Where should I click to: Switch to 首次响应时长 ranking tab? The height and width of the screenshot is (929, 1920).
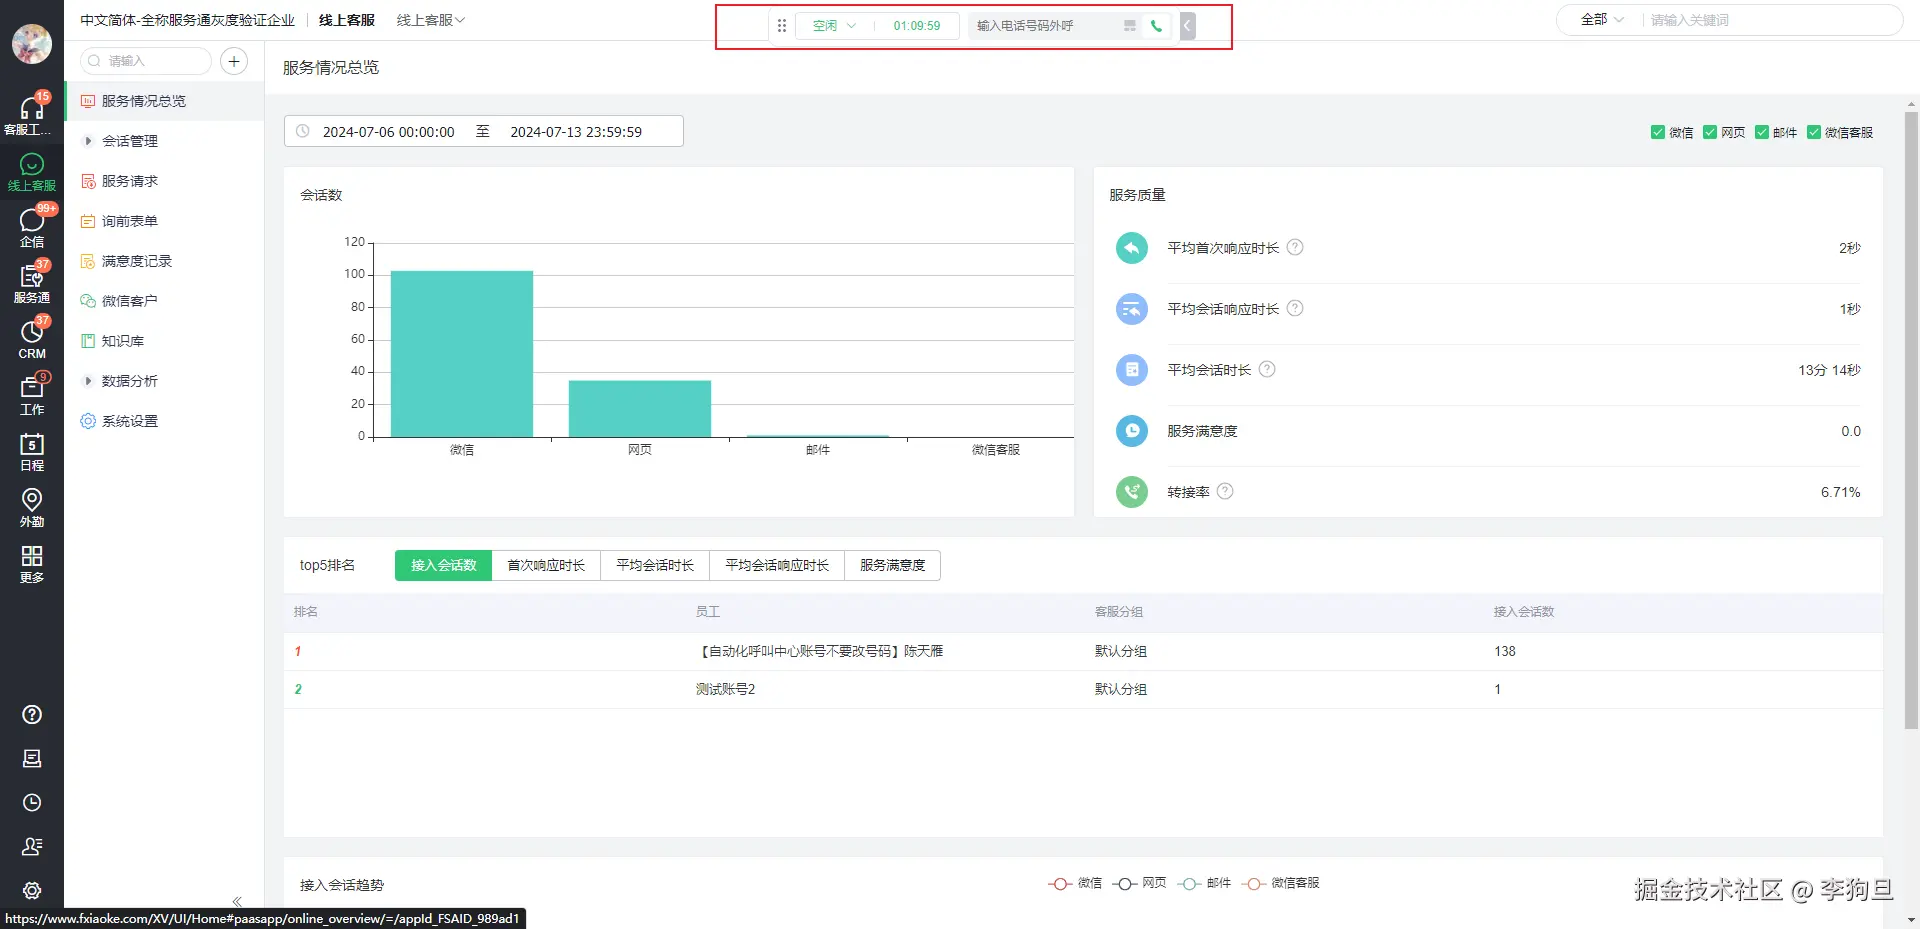[546, 565]
